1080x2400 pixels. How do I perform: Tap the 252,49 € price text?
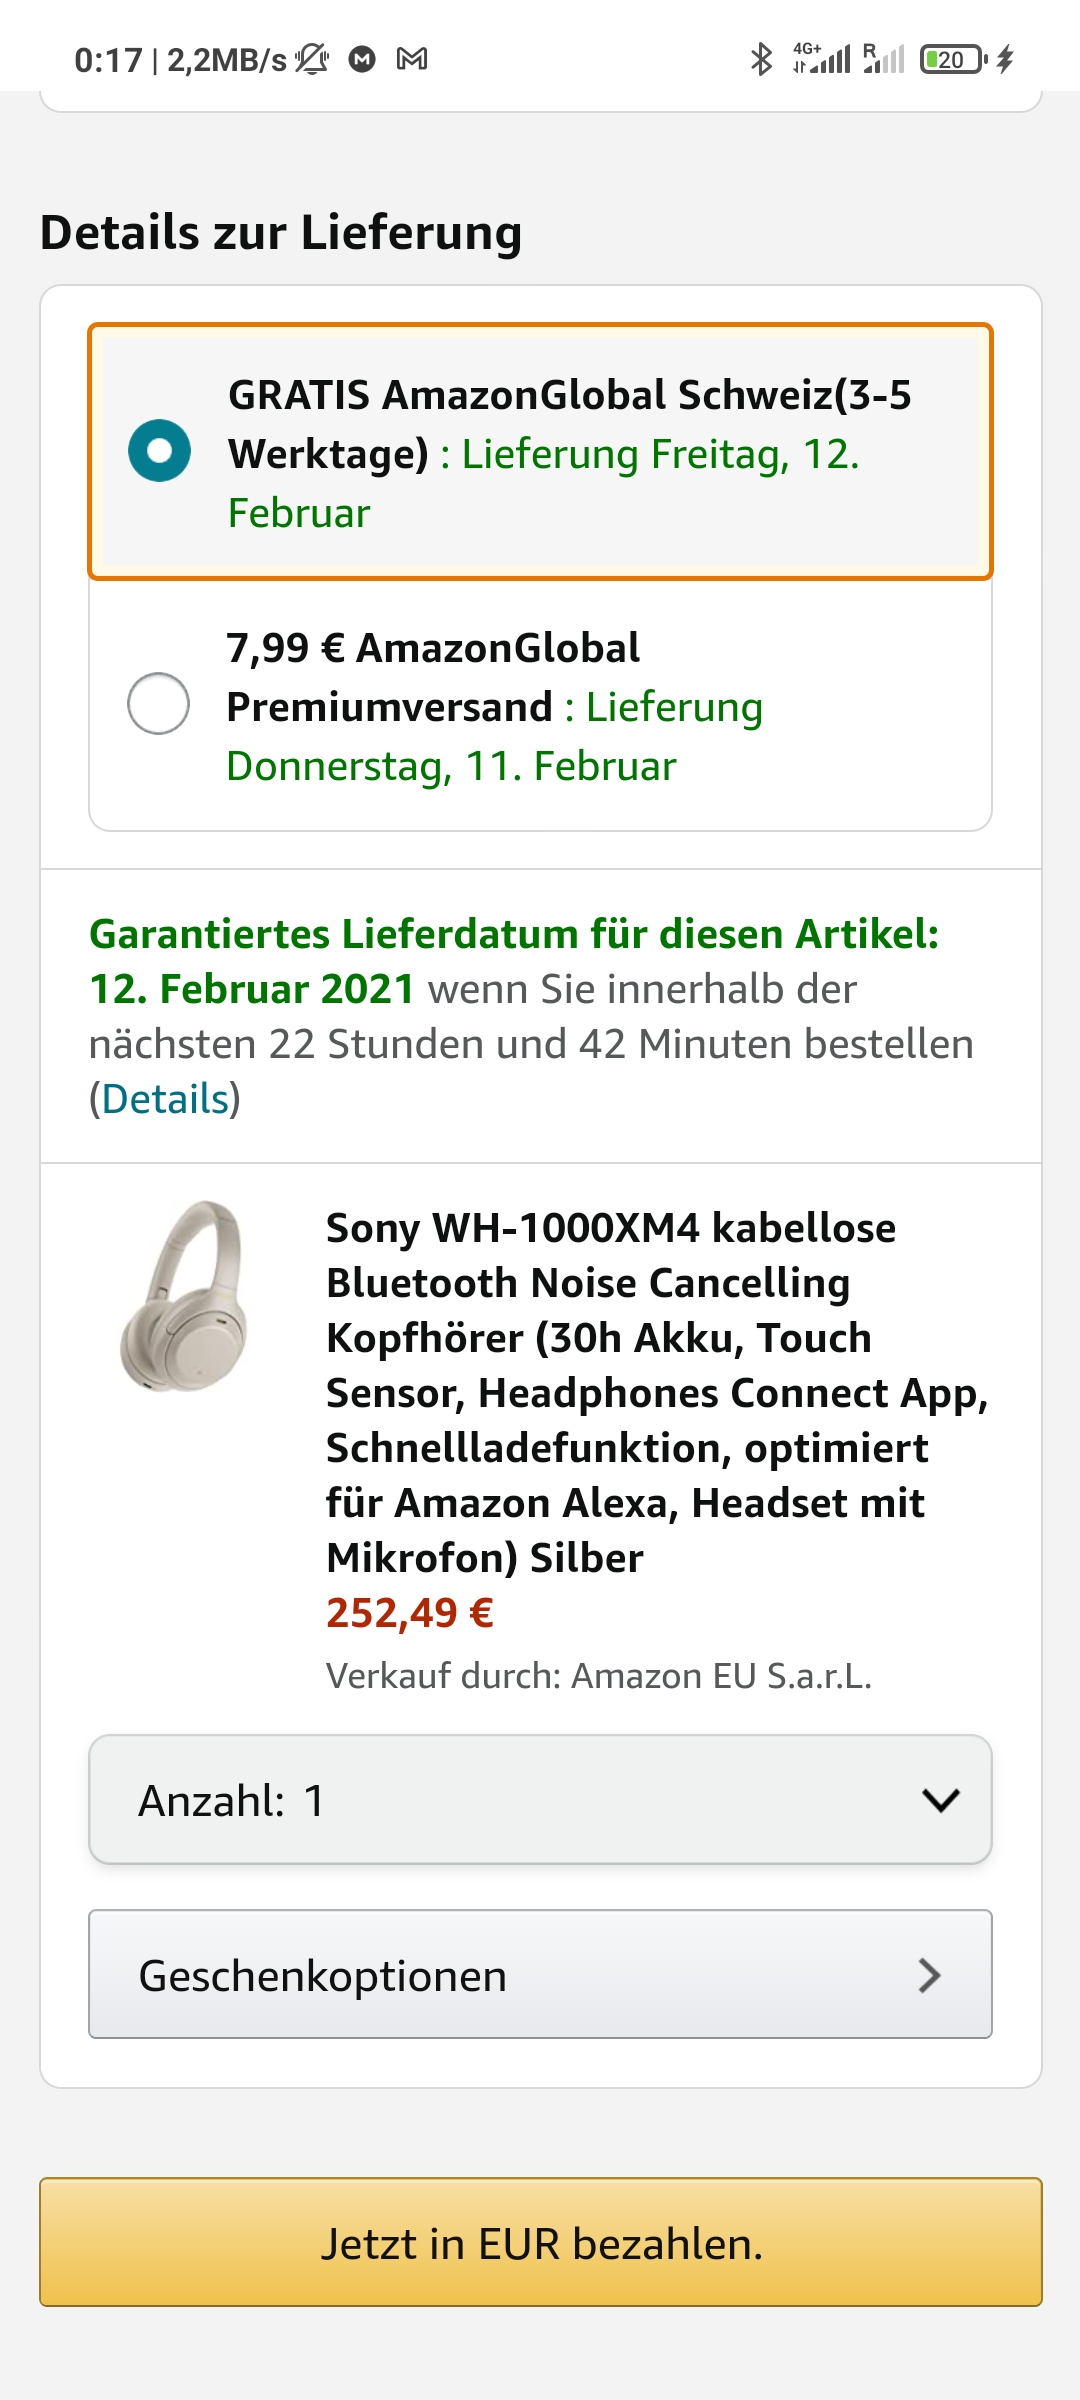click(x=410, y=1613)
